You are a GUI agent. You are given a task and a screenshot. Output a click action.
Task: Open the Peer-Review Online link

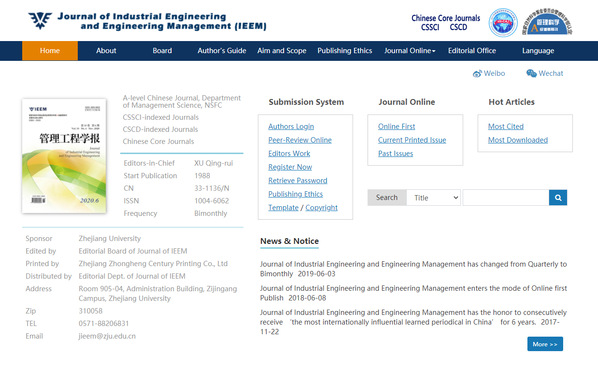click(x=300, y=140)
